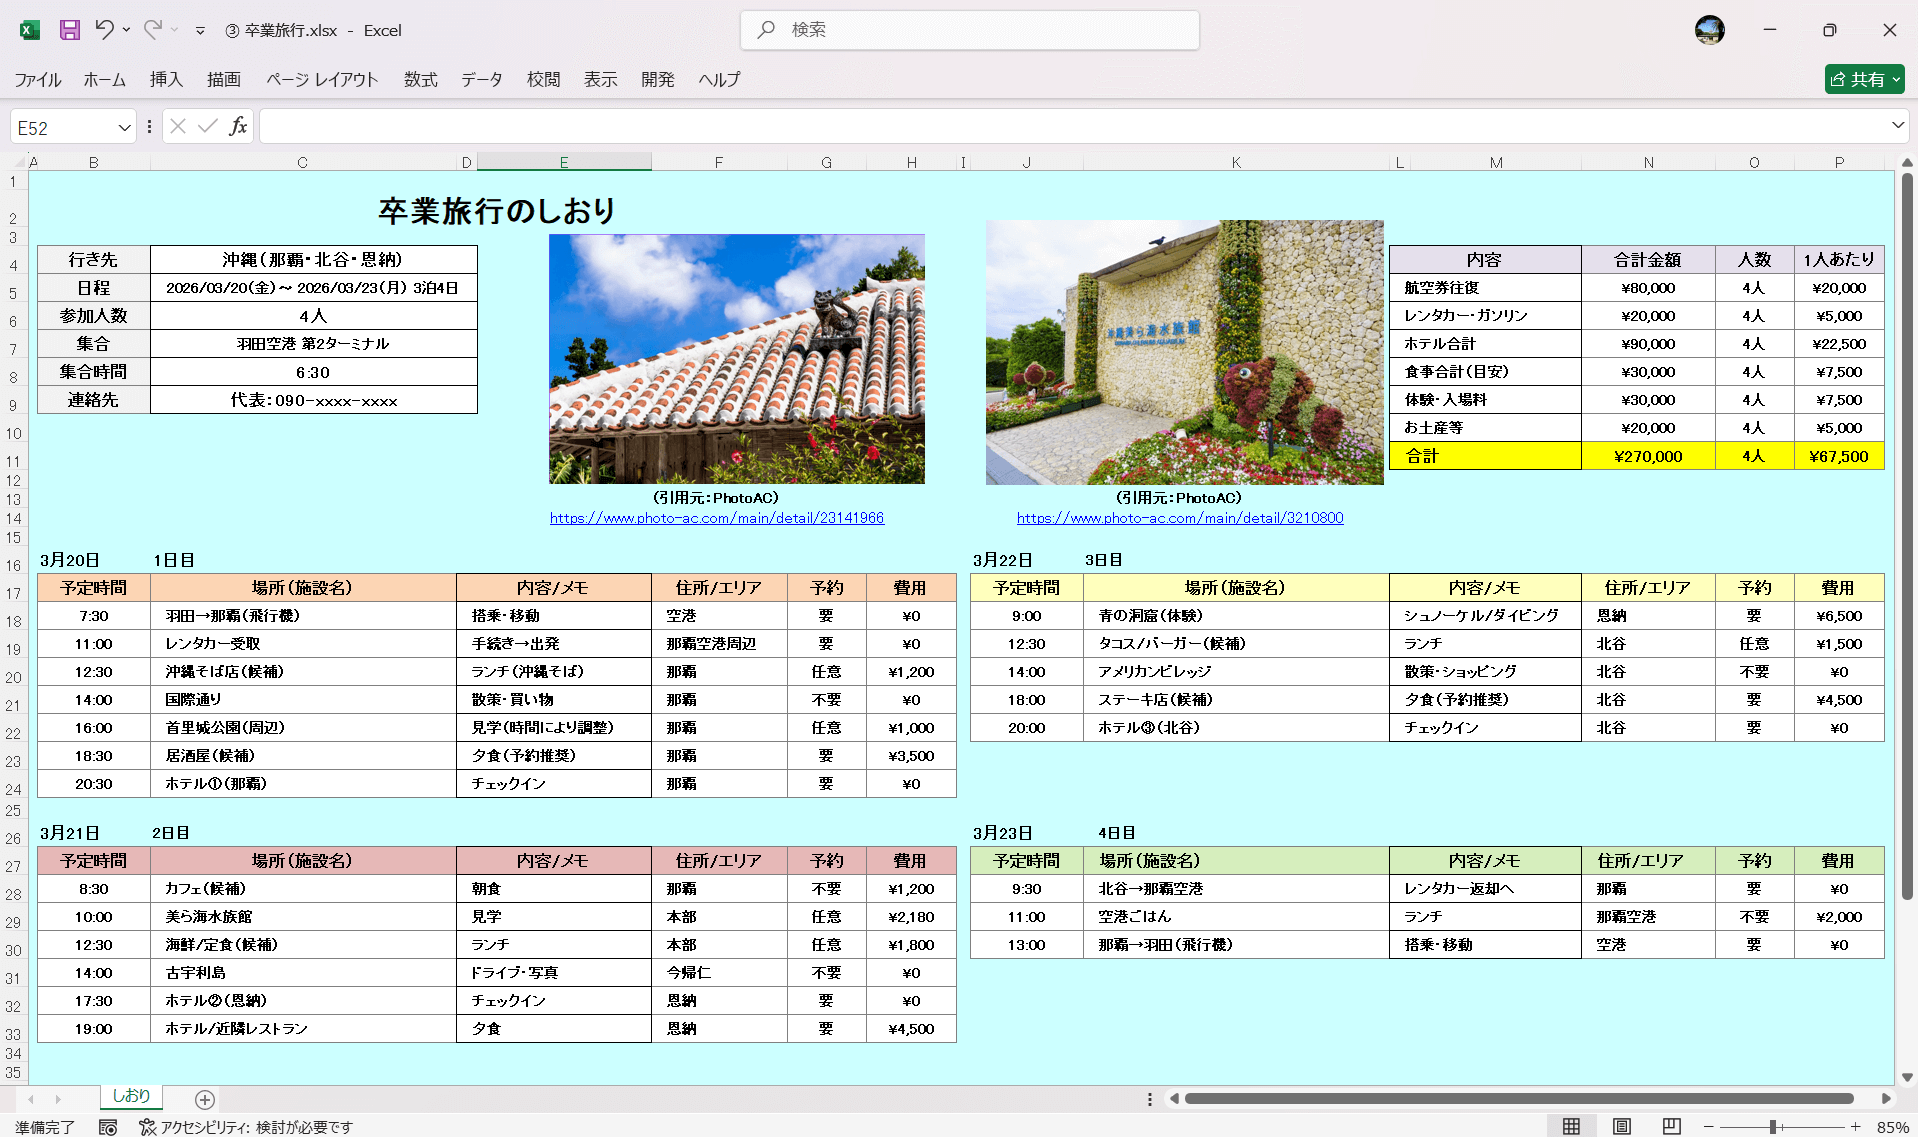Switch to Page Break Preview view icon
The height and width of the screenshot is (1137, 1918).
pyautogui.click(x=1670, y=1125)
